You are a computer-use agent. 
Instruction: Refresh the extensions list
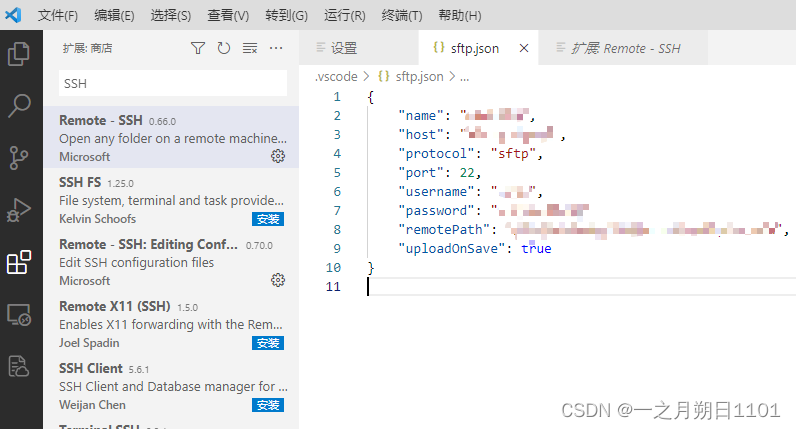224,48
